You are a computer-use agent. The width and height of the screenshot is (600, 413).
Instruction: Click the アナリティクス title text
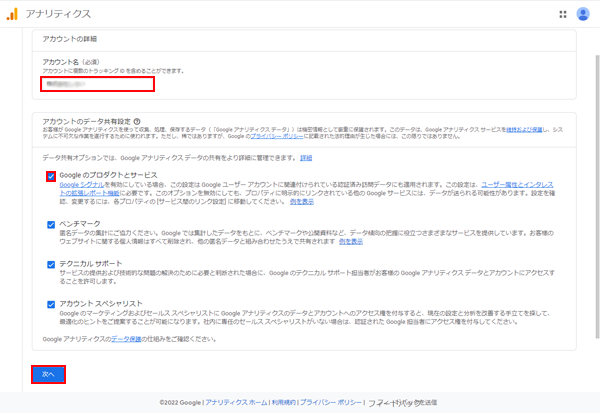click(59, 14)
